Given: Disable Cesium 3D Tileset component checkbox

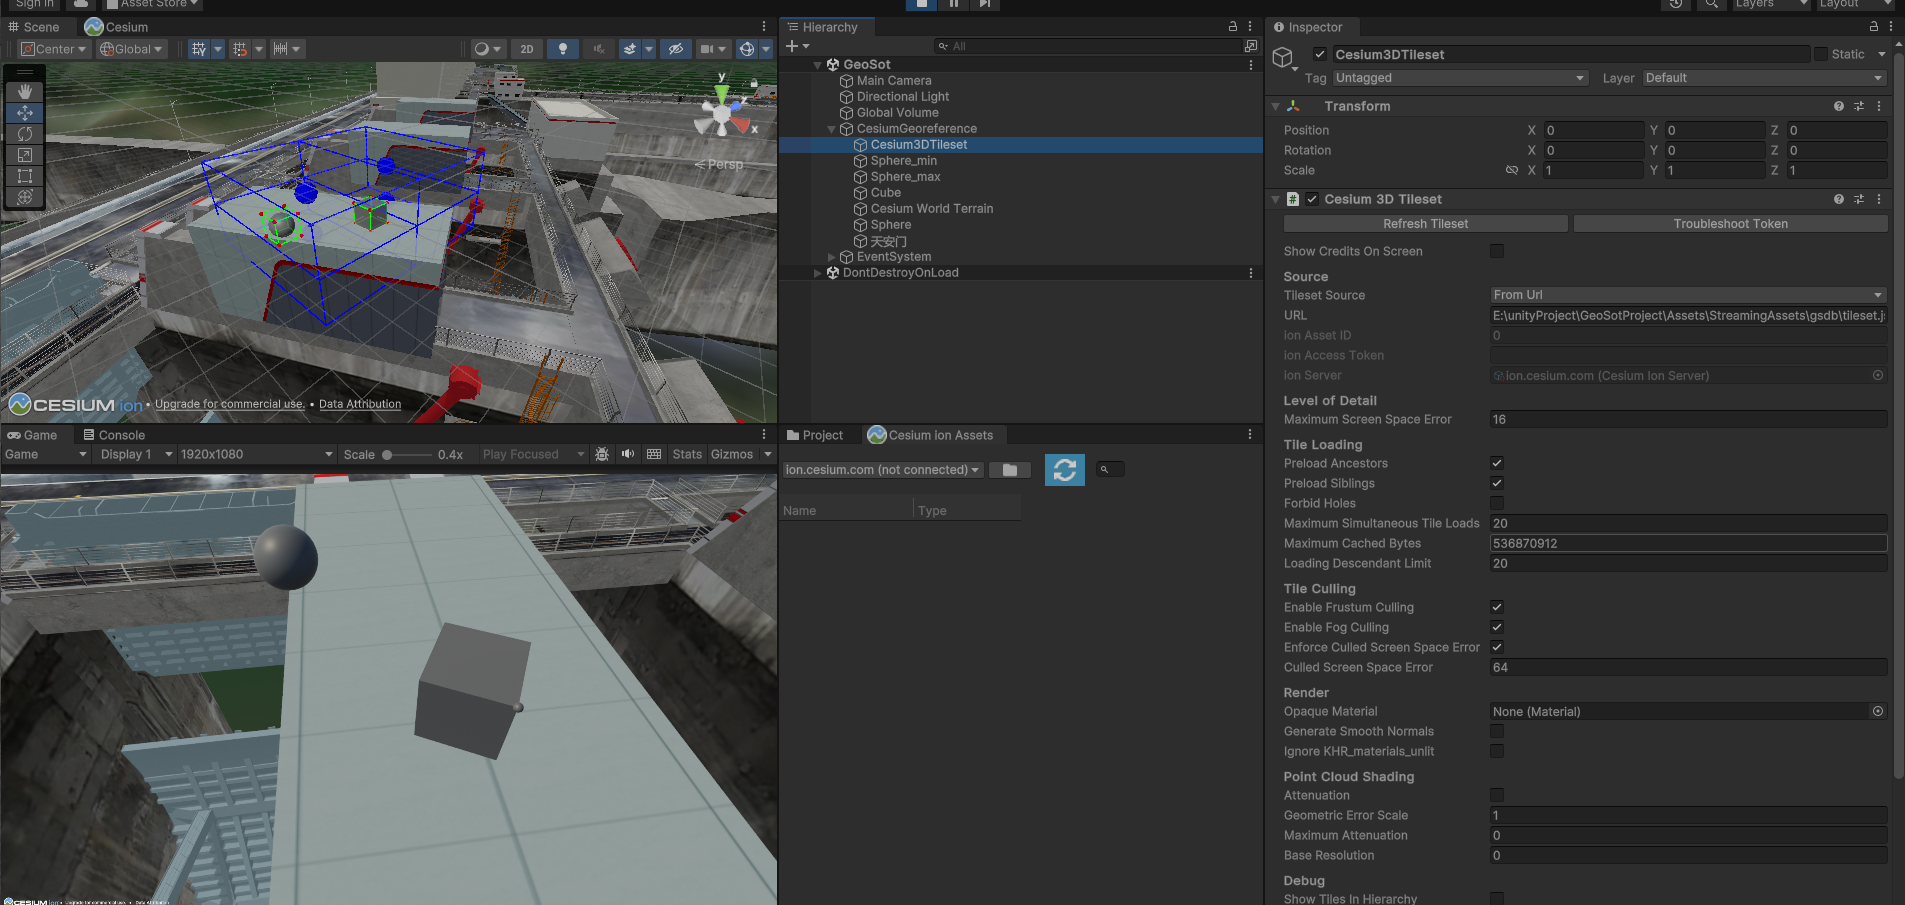Looking at the screenshot, I should tap(1312, 199).
